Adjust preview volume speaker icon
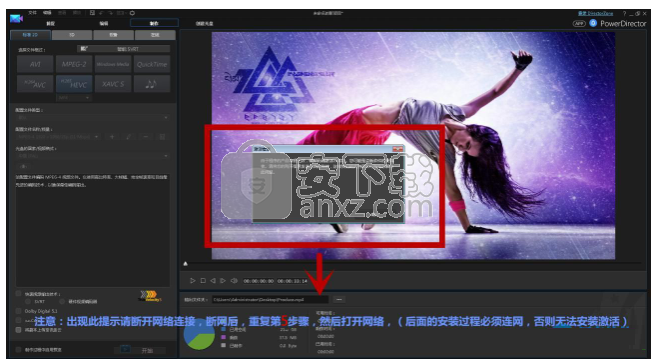Viewport: 658px width, 361px height. pyautogui.click(x=234, y=280)
